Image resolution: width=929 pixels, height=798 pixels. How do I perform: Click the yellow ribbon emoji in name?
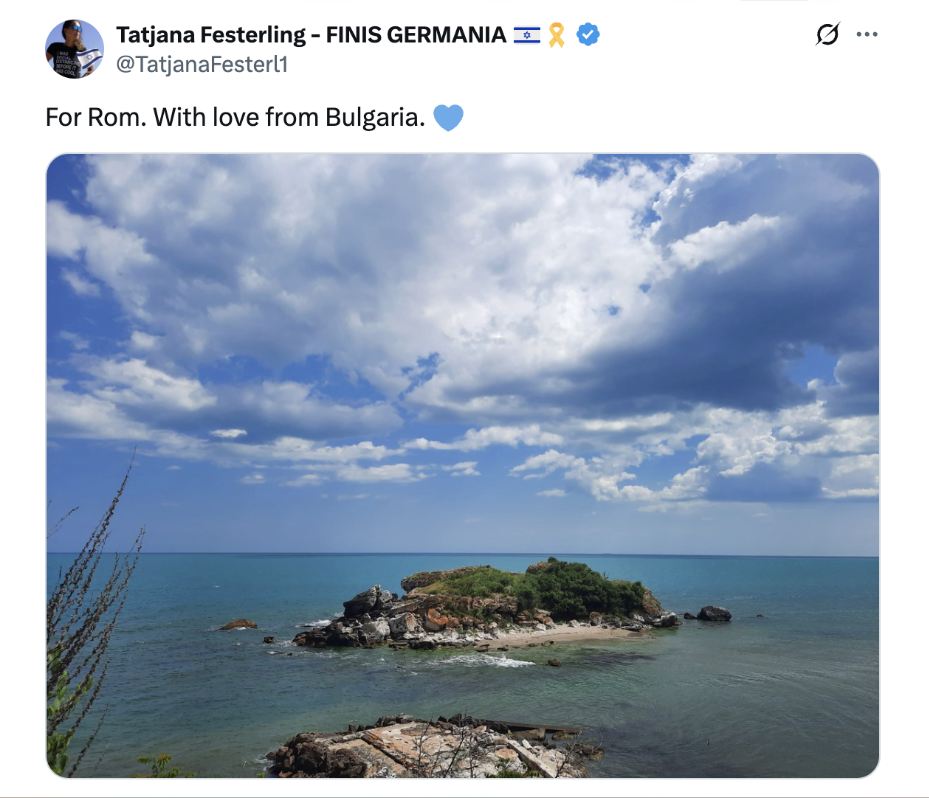click(x=556, y=34)
